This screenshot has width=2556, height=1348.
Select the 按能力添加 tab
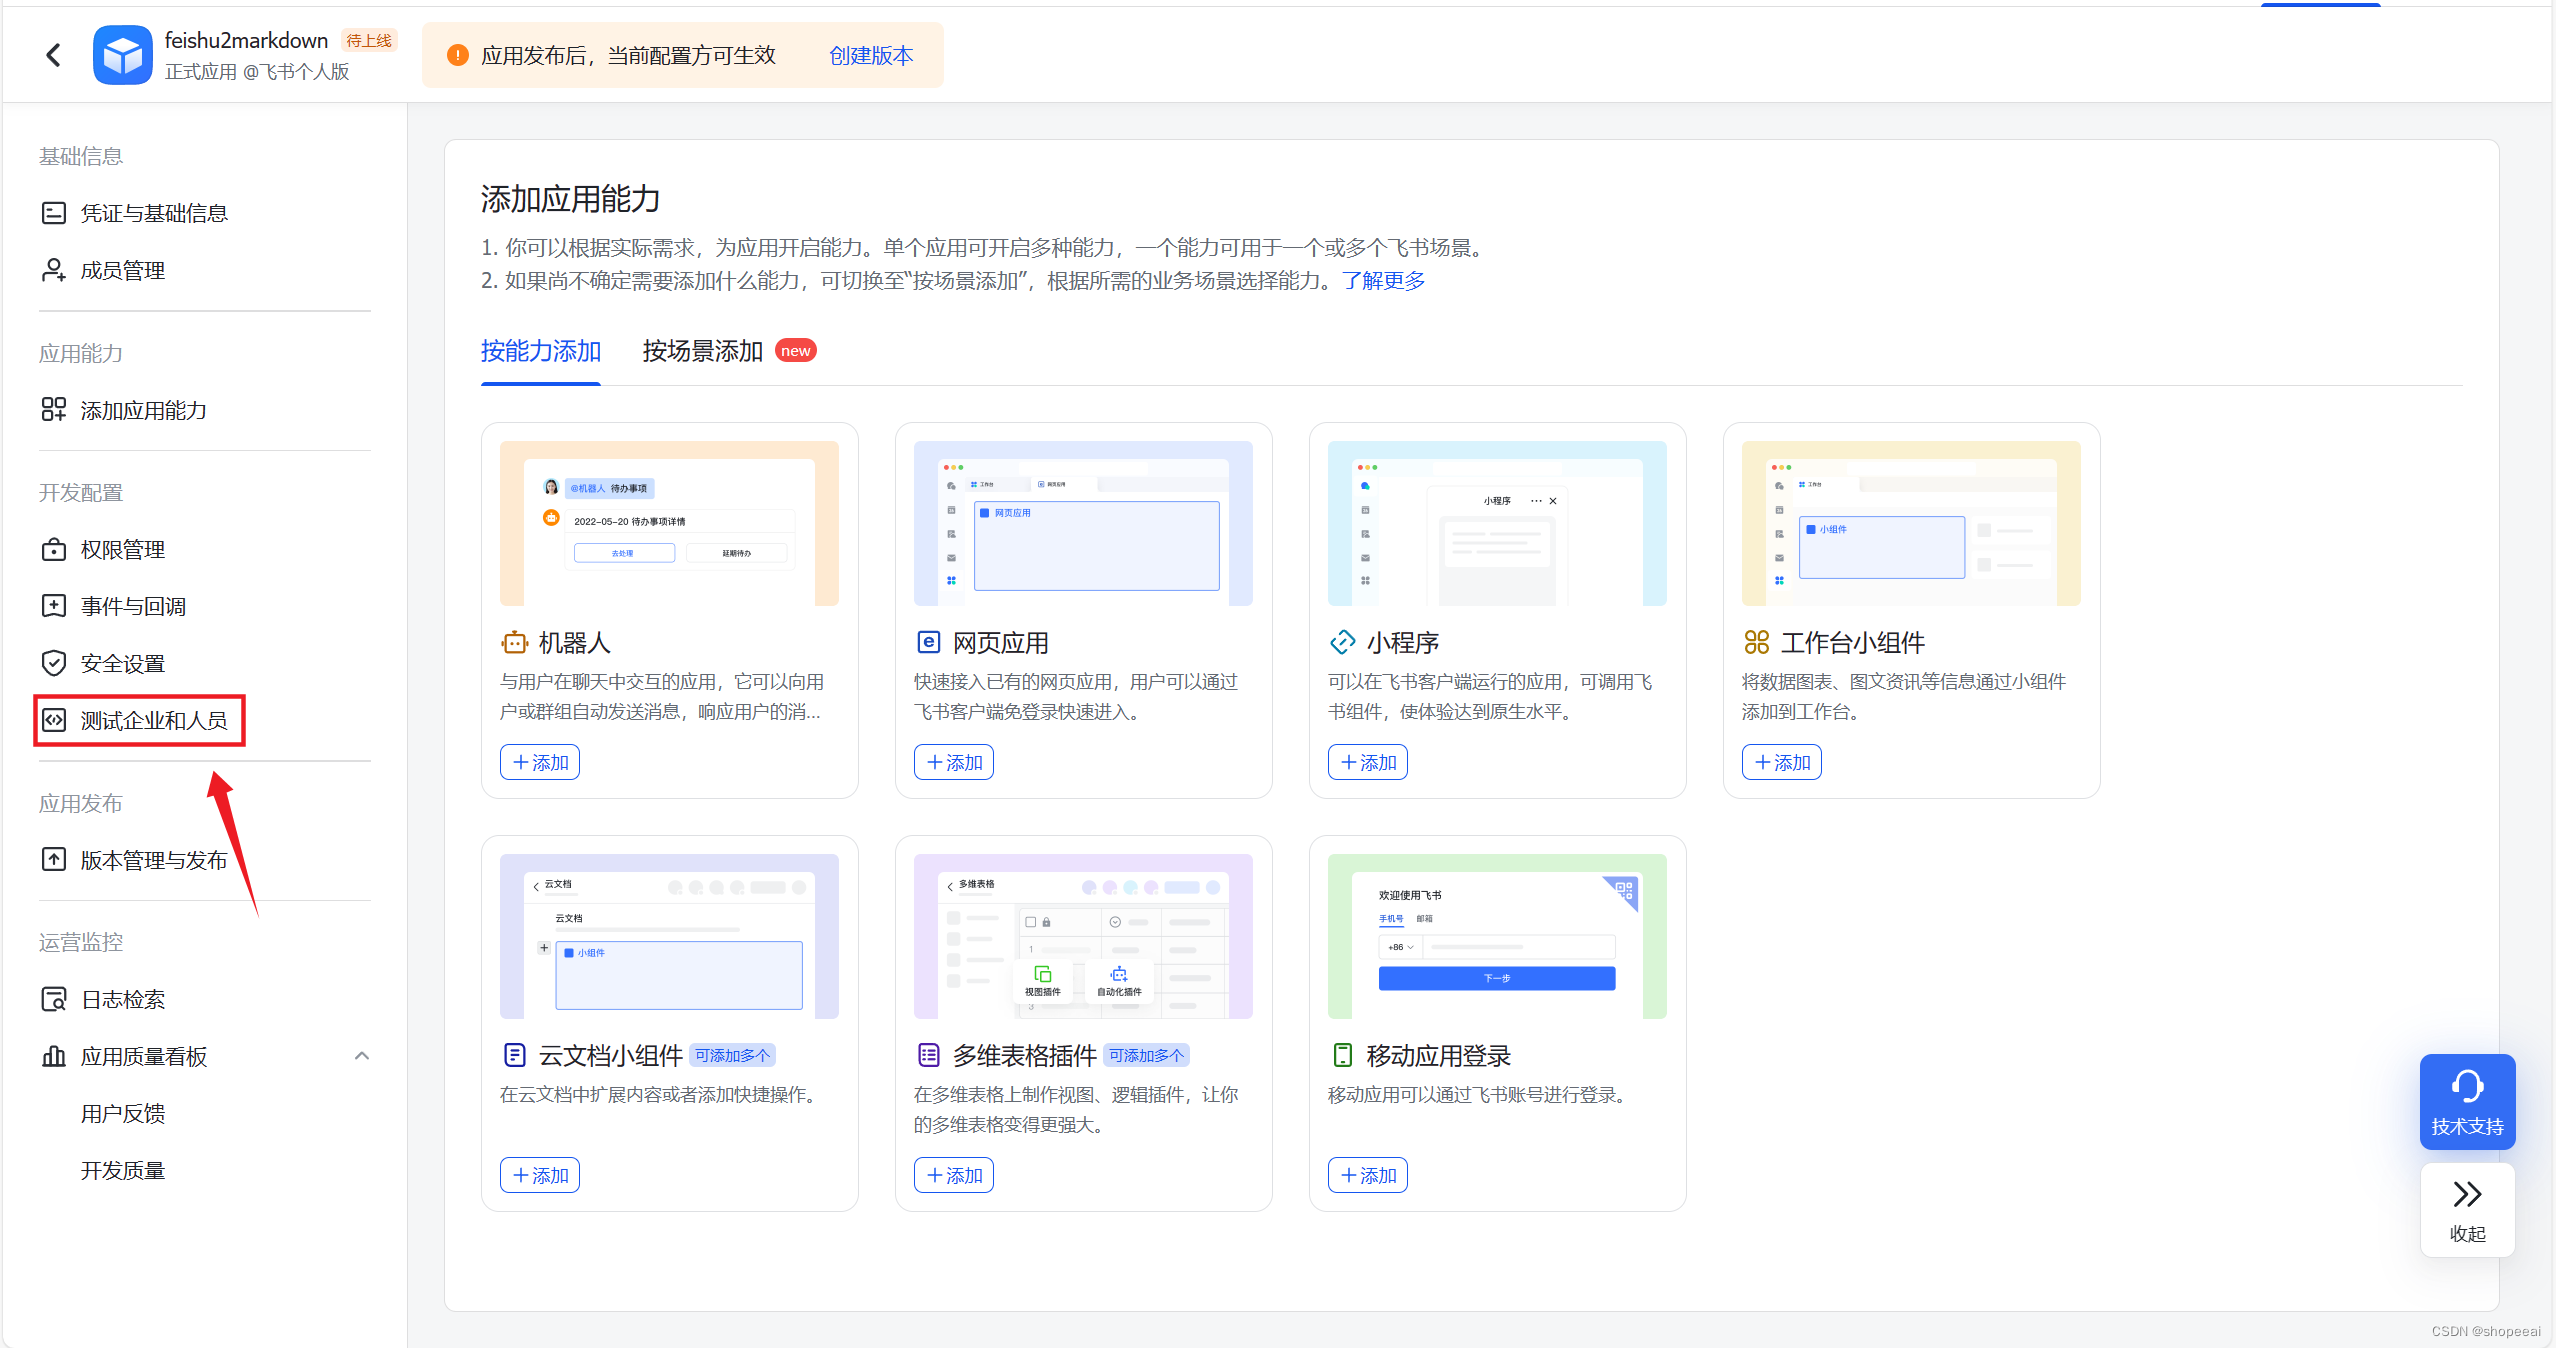[540, 351]
